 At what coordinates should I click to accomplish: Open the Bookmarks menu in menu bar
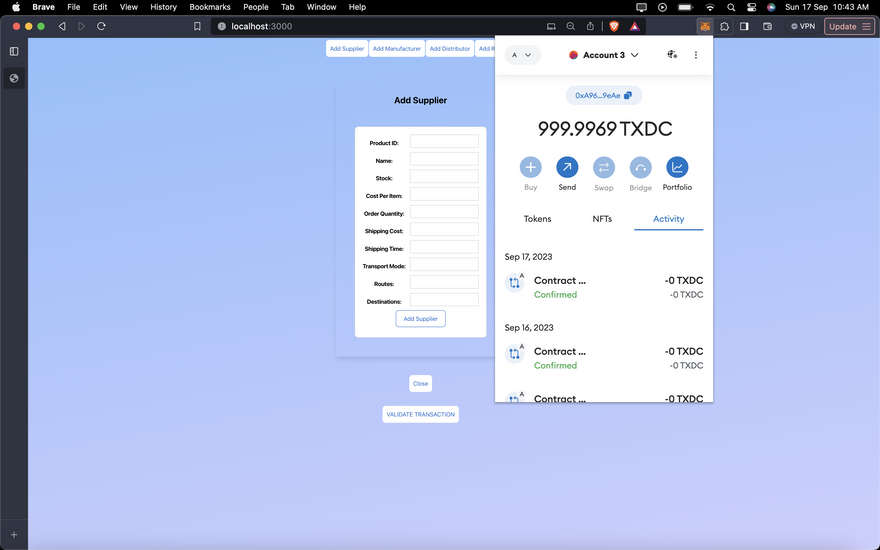tap(210, 7)
